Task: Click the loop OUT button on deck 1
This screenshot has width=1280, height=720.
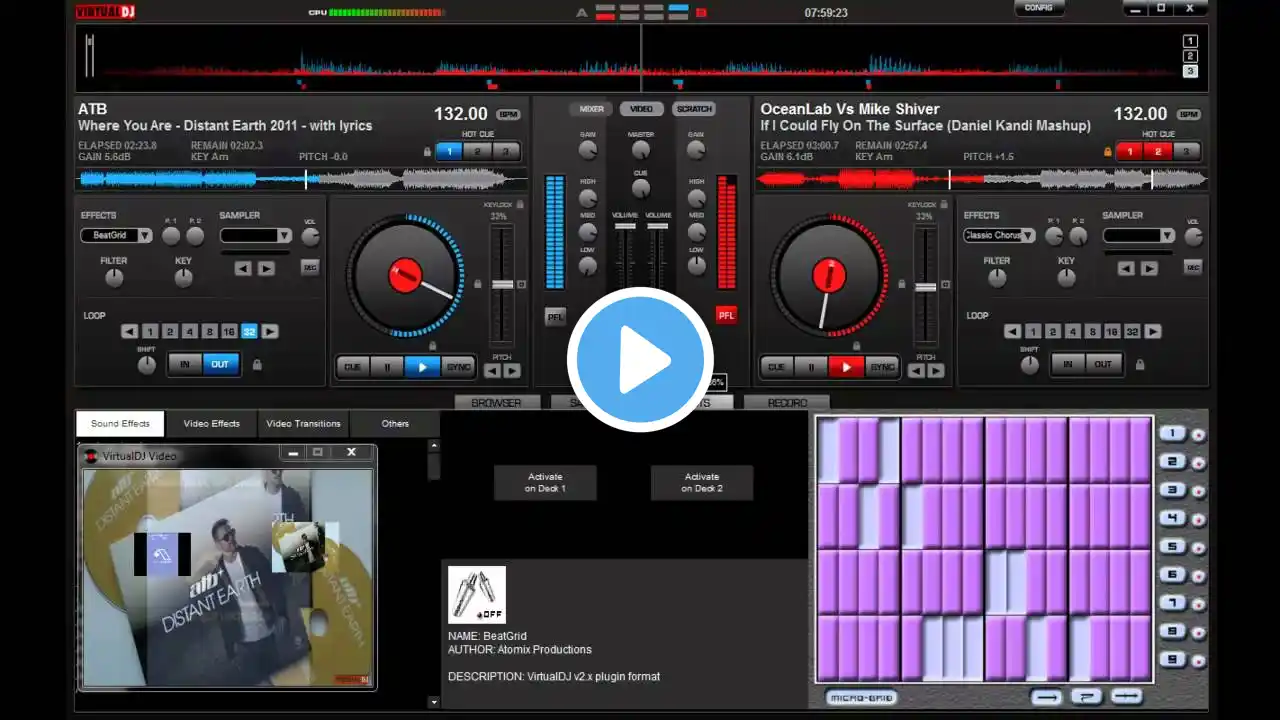Action: (x=219, y=364)
